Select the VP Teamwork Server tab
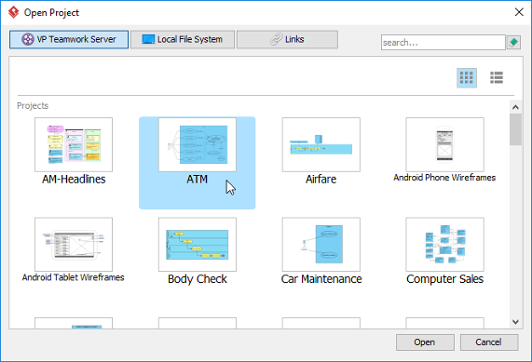This screenshot has height=362, width=532. (x=69, y=39)
